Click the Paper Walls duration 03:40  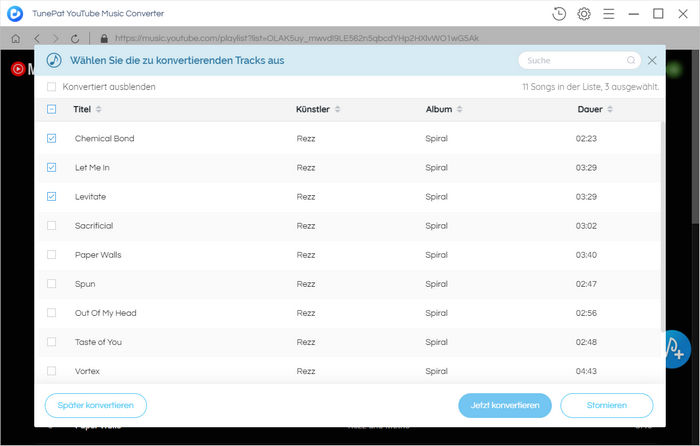pos(586,255)
